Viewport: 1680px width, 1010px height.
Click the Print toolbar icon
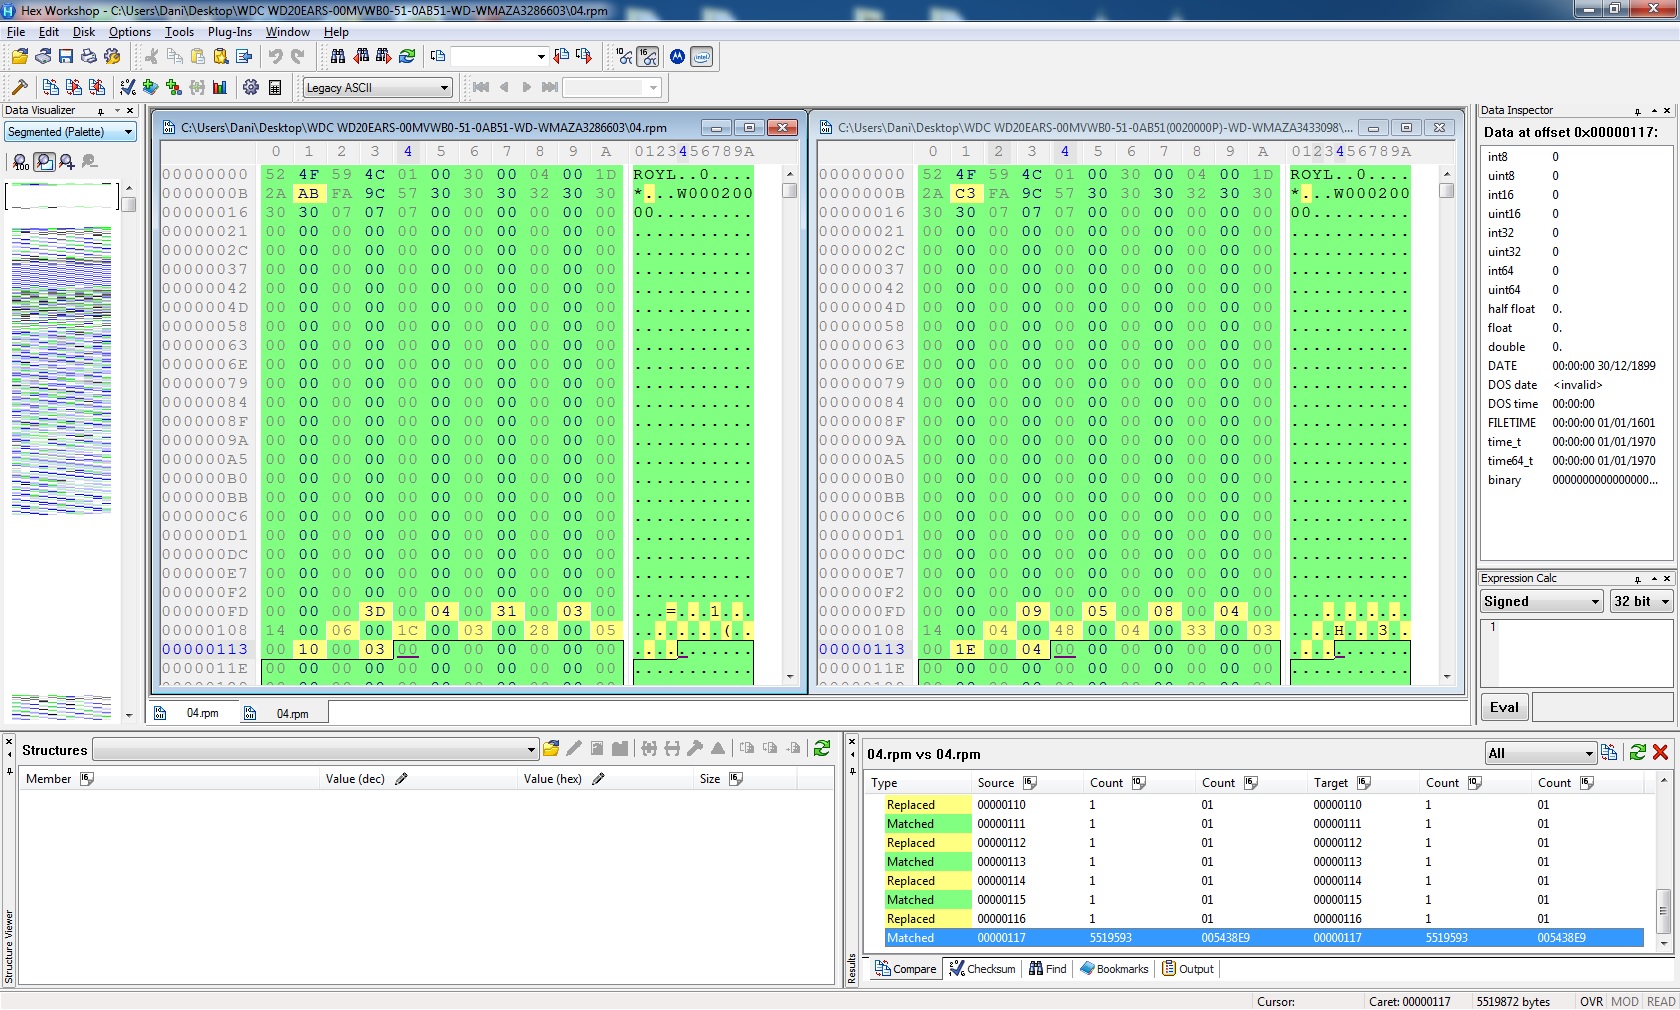tap(89, 57)
